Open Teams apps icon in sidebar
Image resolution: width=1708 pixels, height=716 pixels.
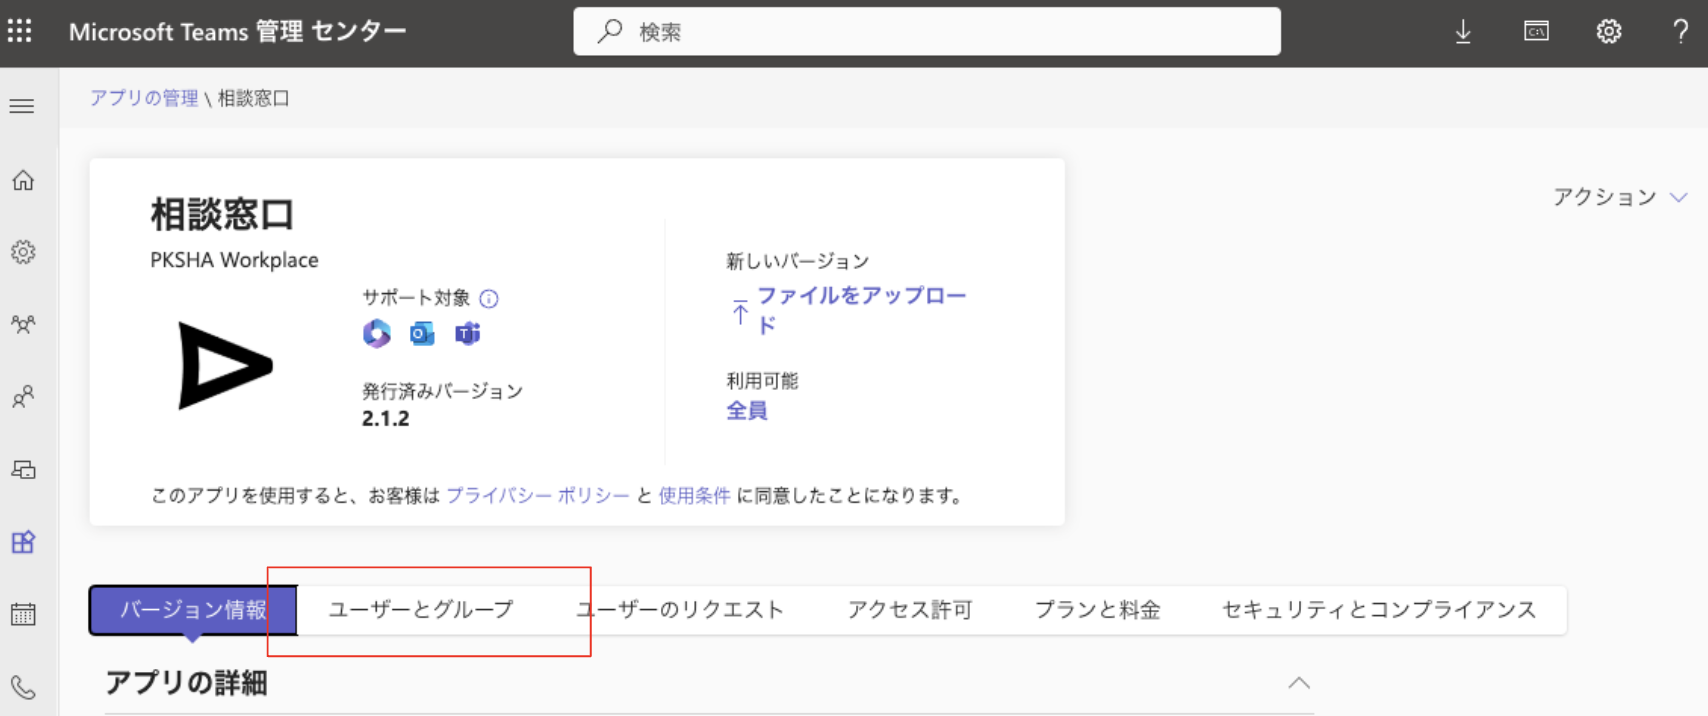tap(23, 542)
